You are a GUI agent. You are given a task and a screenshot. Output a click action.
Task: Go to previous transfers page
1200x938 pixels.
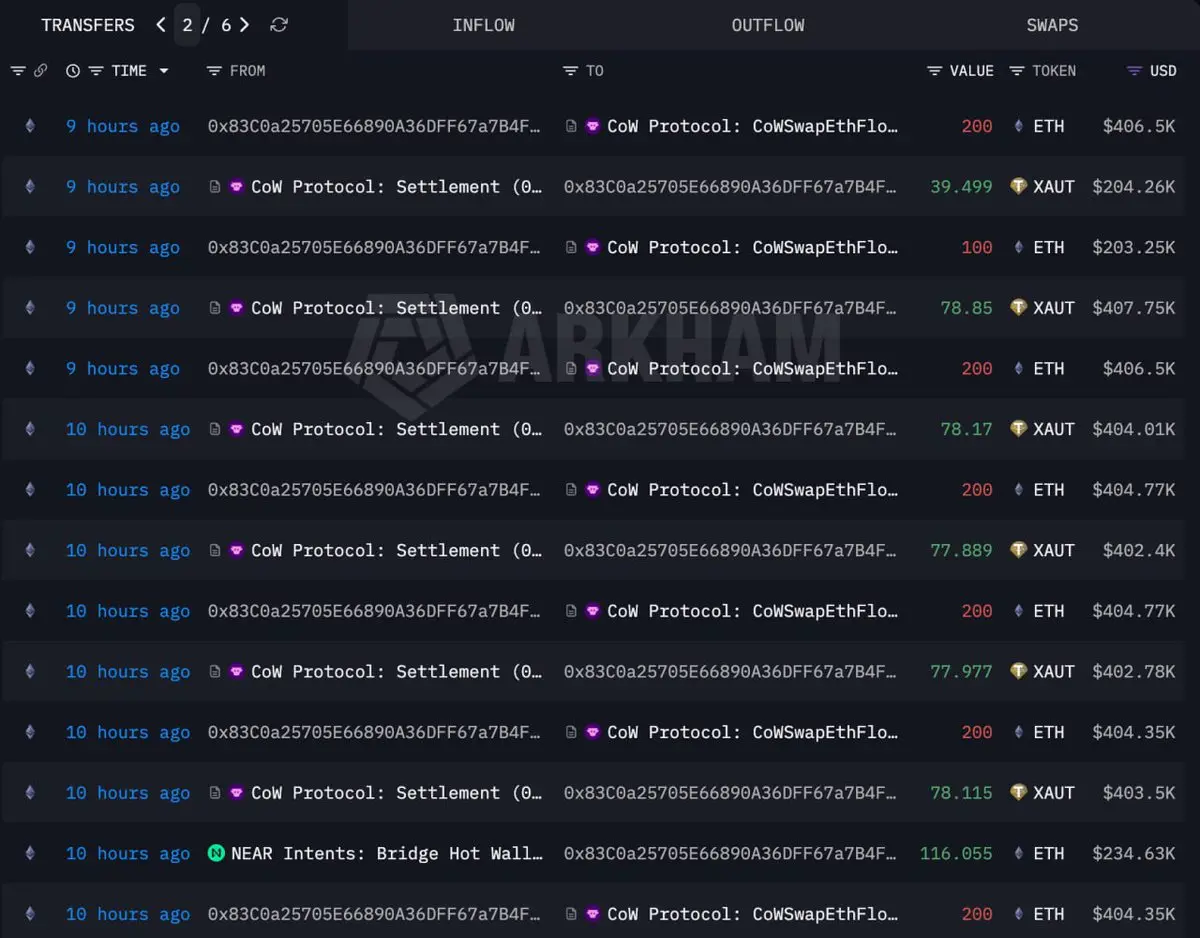coord(161,25)
